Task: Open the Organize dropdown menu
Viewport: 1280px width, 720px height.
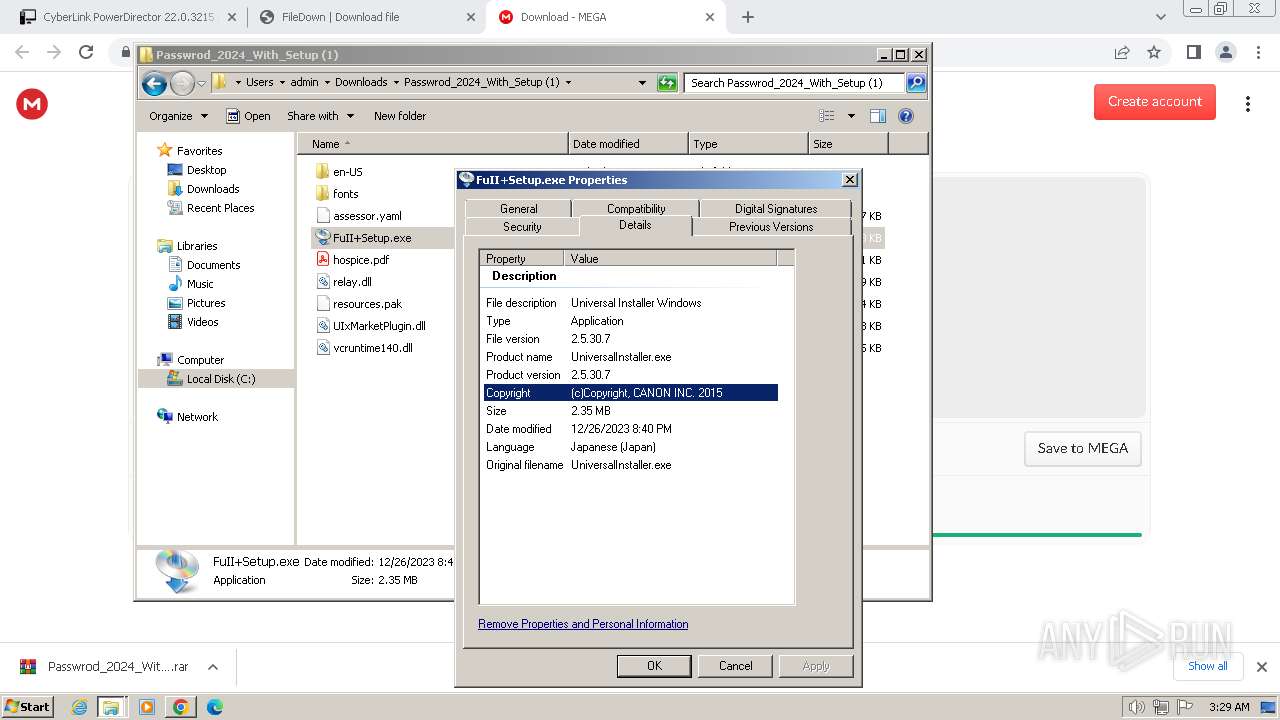Action: click(x=178, y=116)
